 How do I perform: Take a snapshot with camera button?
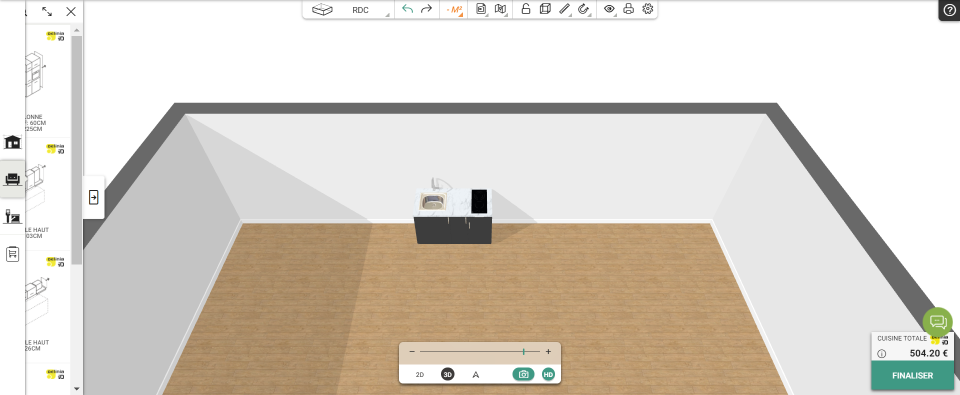523,374
